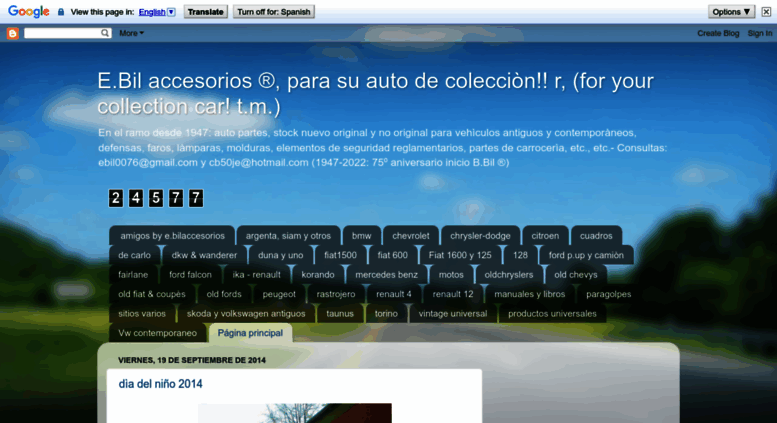
Task: Select the Página principal tab
Action: point(250,333)
